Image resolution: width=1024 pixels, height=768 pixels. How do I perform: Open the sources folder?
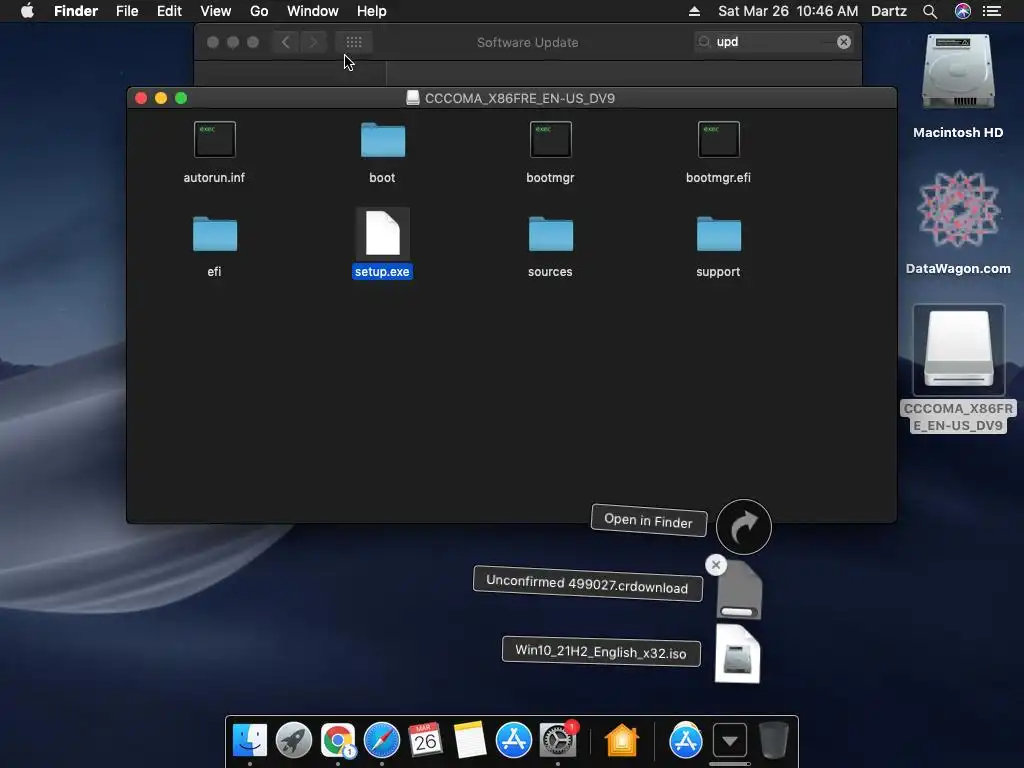(551, 234)
